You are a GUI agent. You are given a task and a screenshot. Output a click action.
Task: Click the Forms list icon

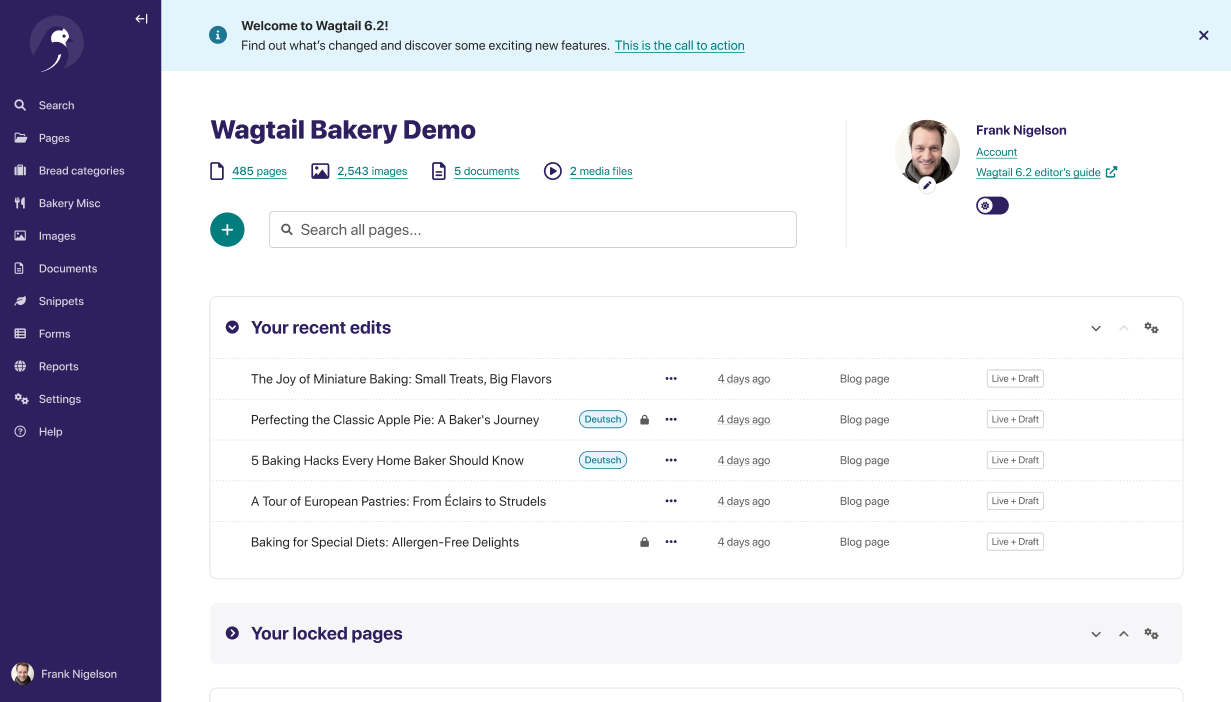[20, 334]
